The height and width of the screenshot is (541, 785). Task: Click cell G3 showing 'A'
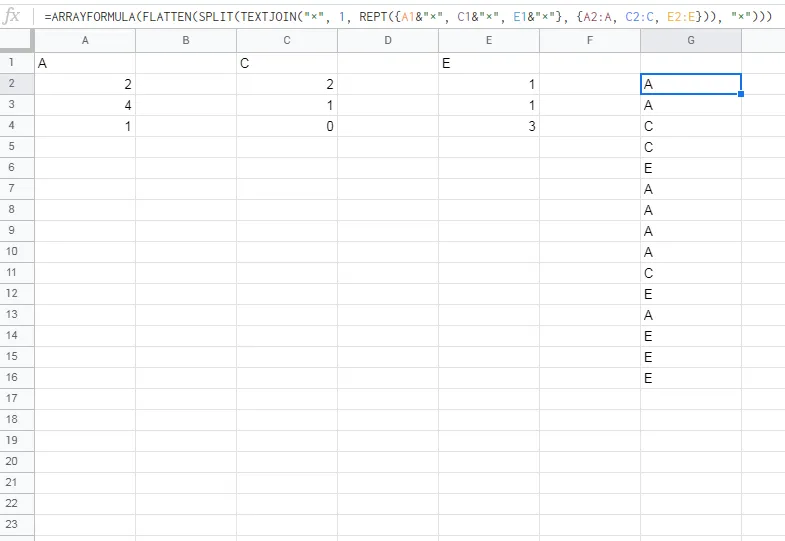[691, 105]
